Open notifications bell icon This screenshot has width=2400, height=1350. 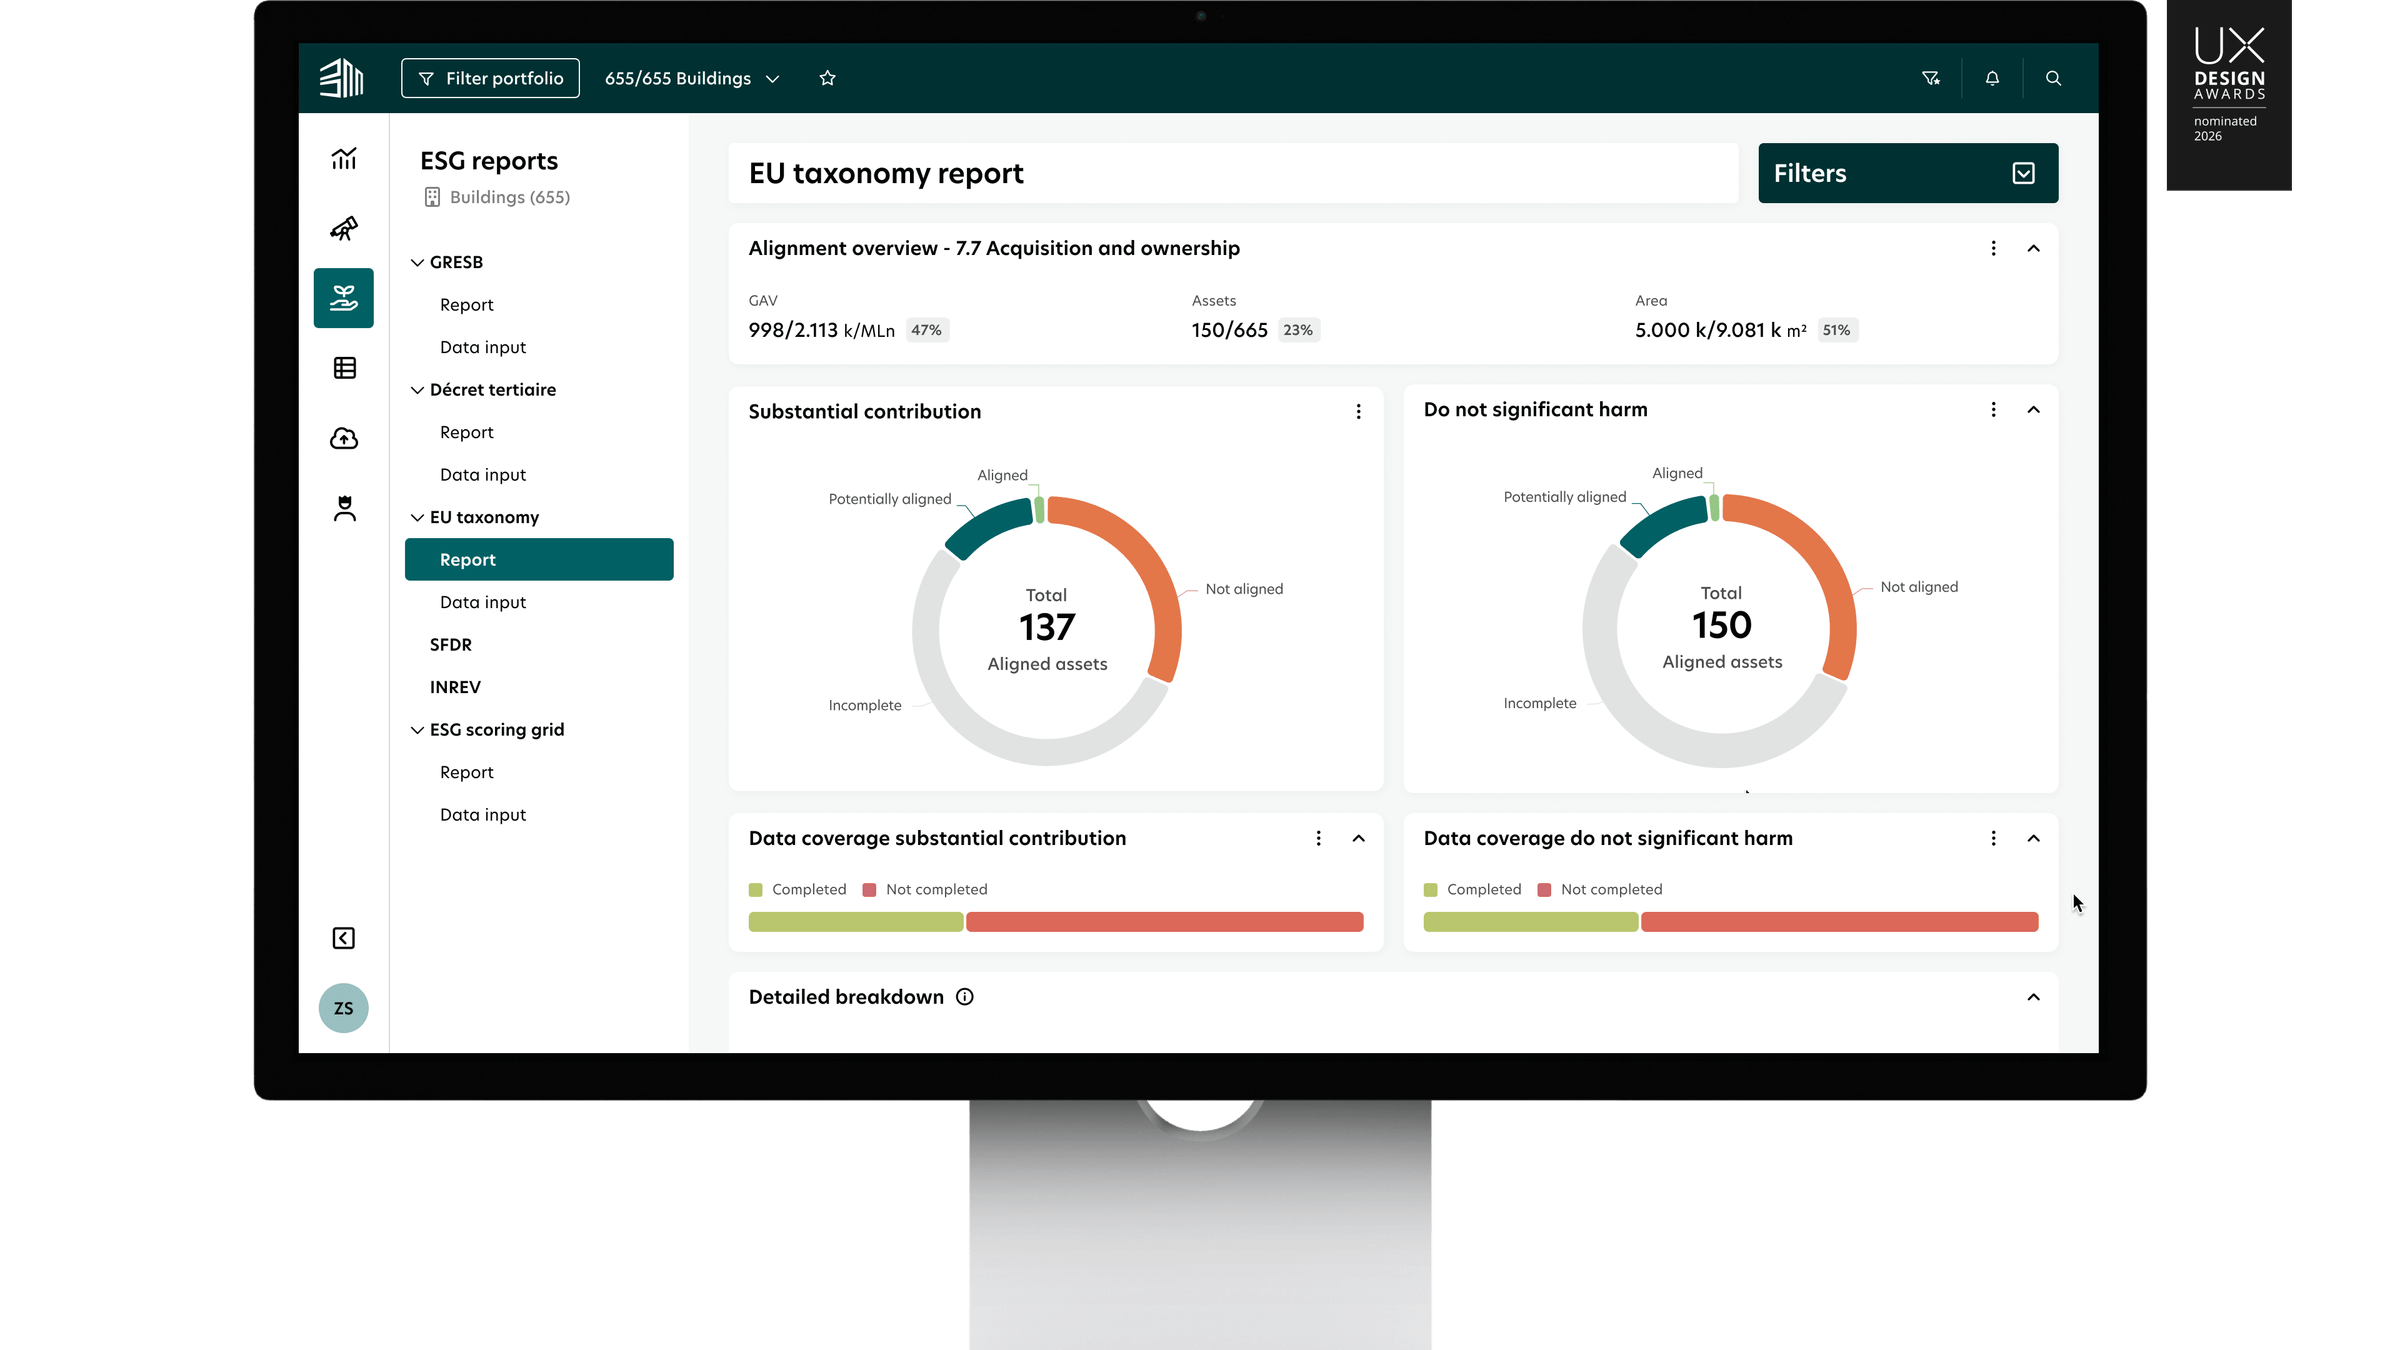(1992, 78)
